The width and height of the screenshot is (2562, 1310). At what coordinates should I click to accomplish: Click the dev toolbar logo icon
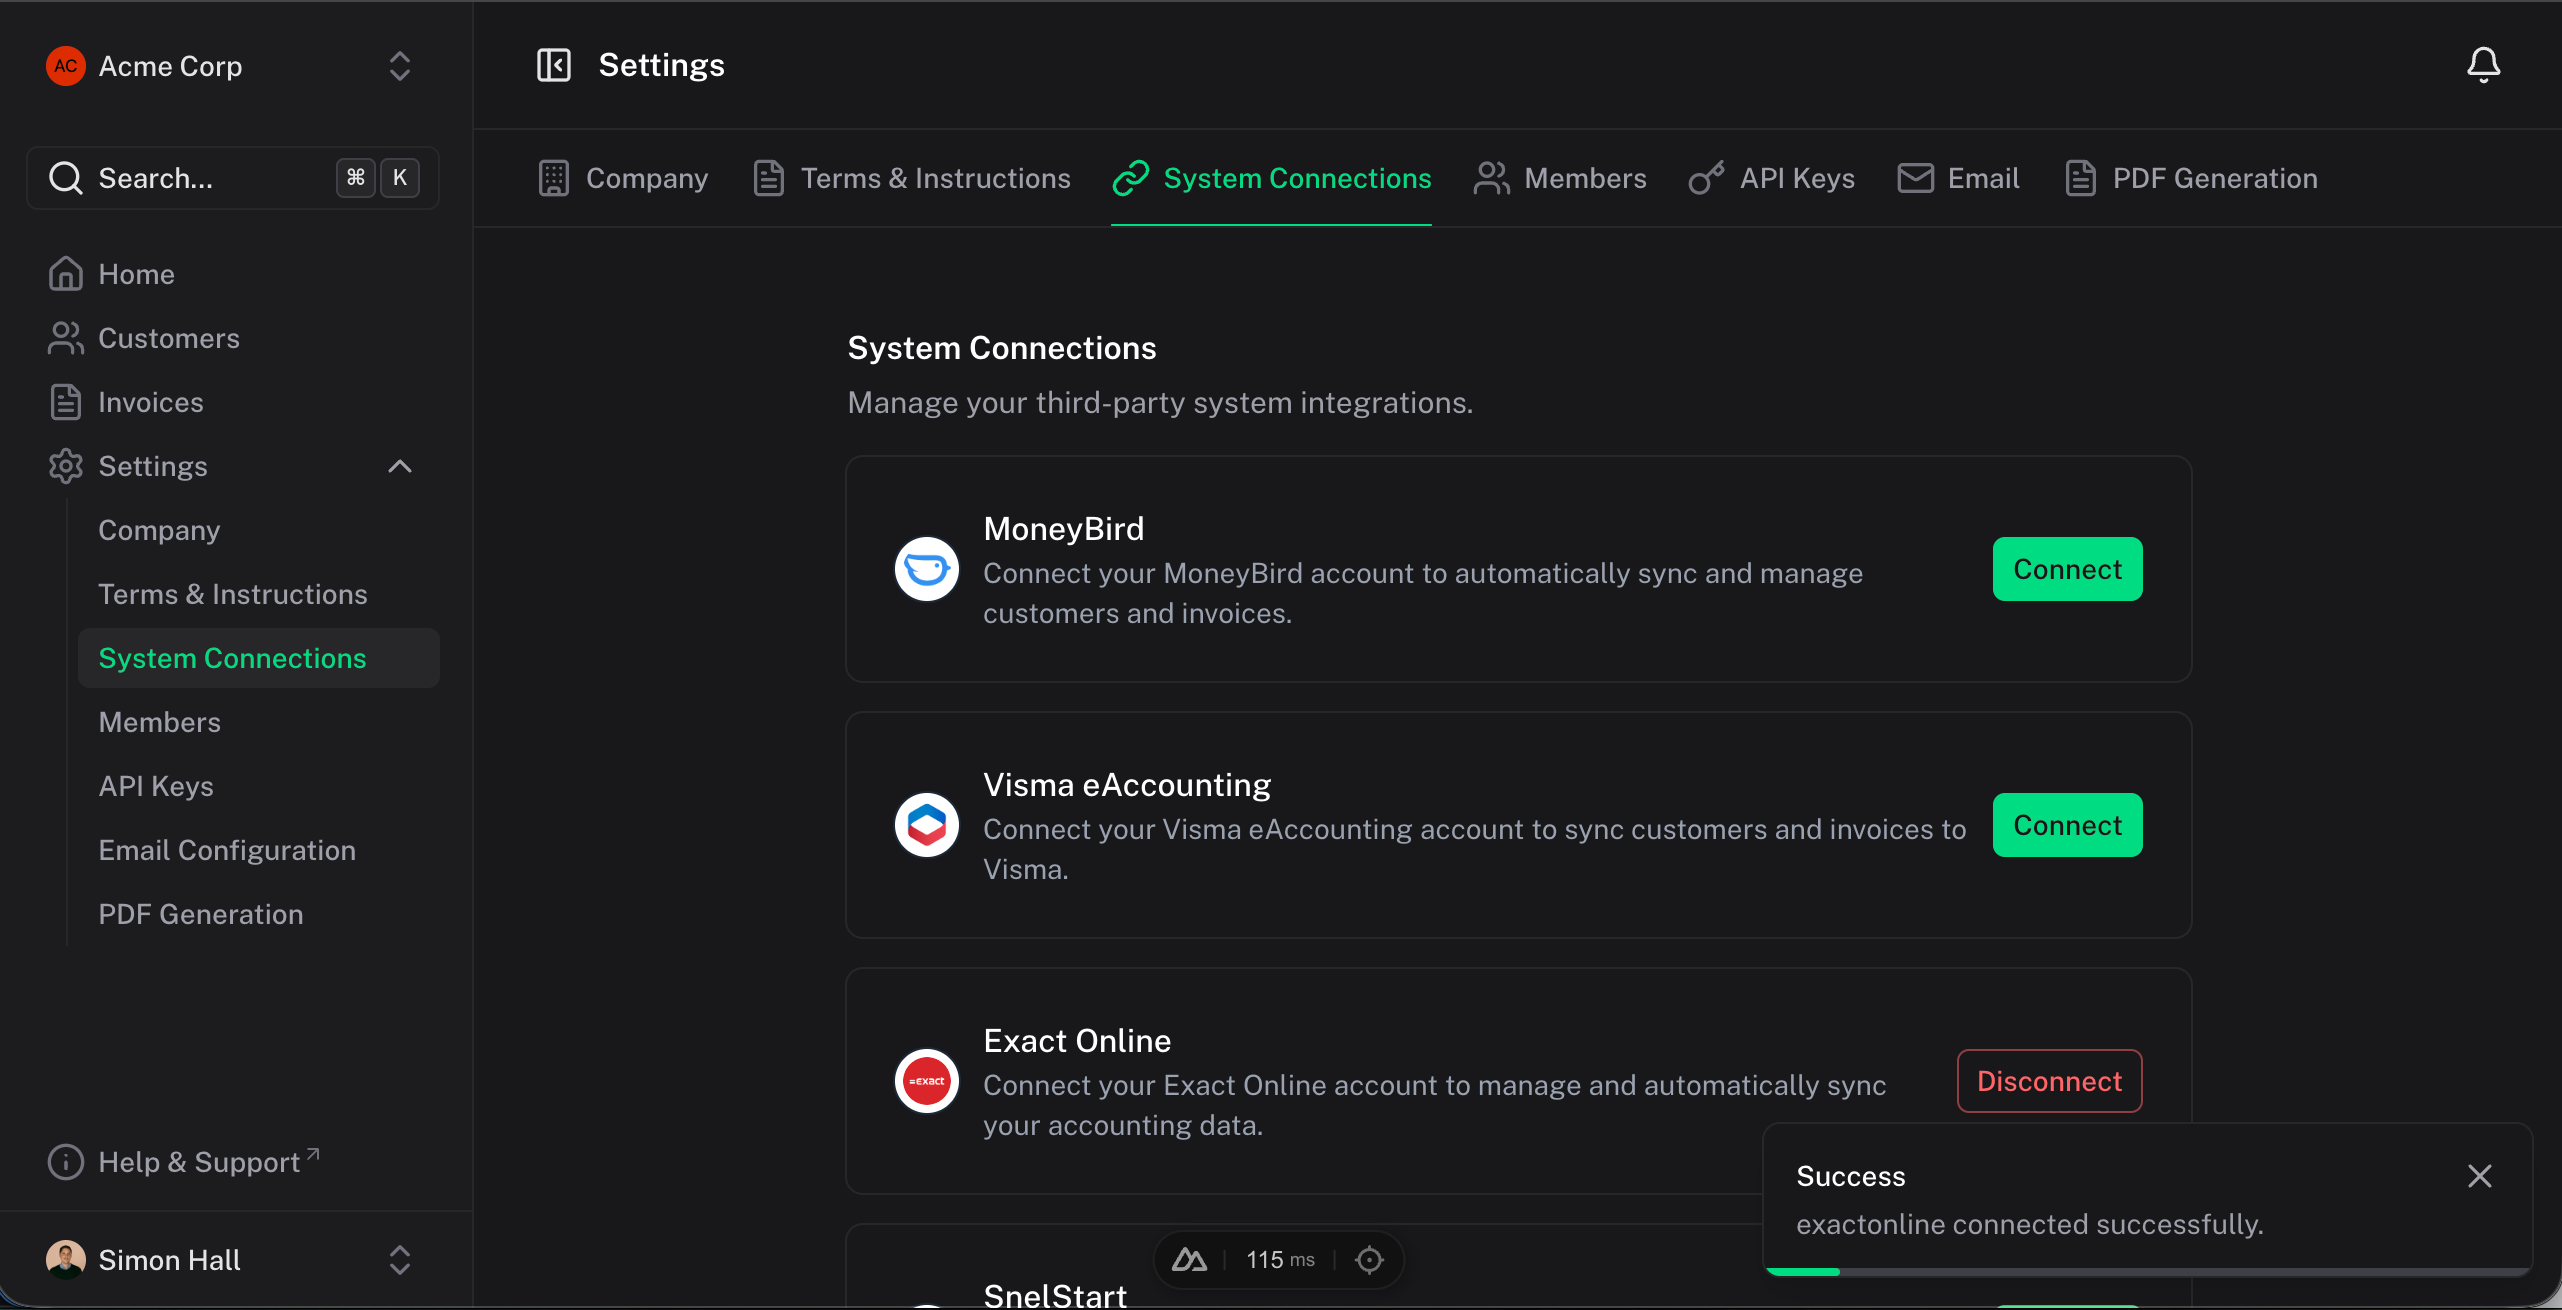(x=1189, y=1260)
